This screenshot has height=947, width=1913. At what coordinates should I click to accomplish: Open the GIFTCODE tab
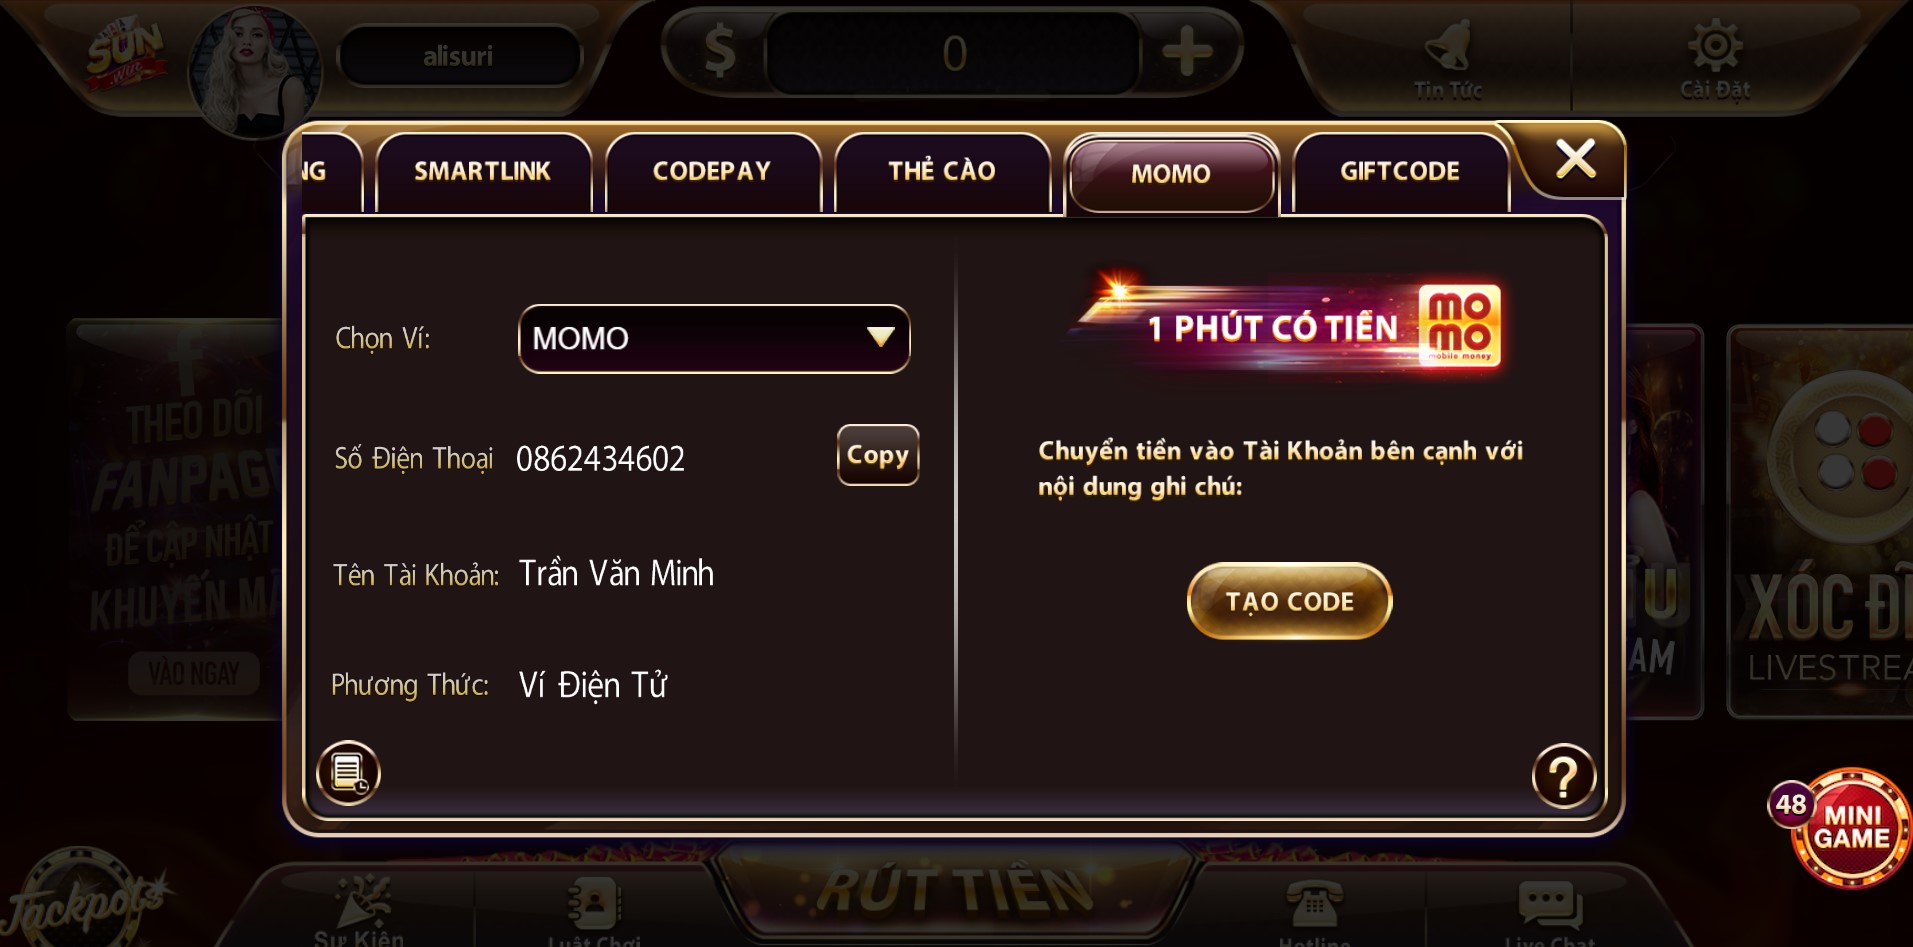pos(1400,172)
